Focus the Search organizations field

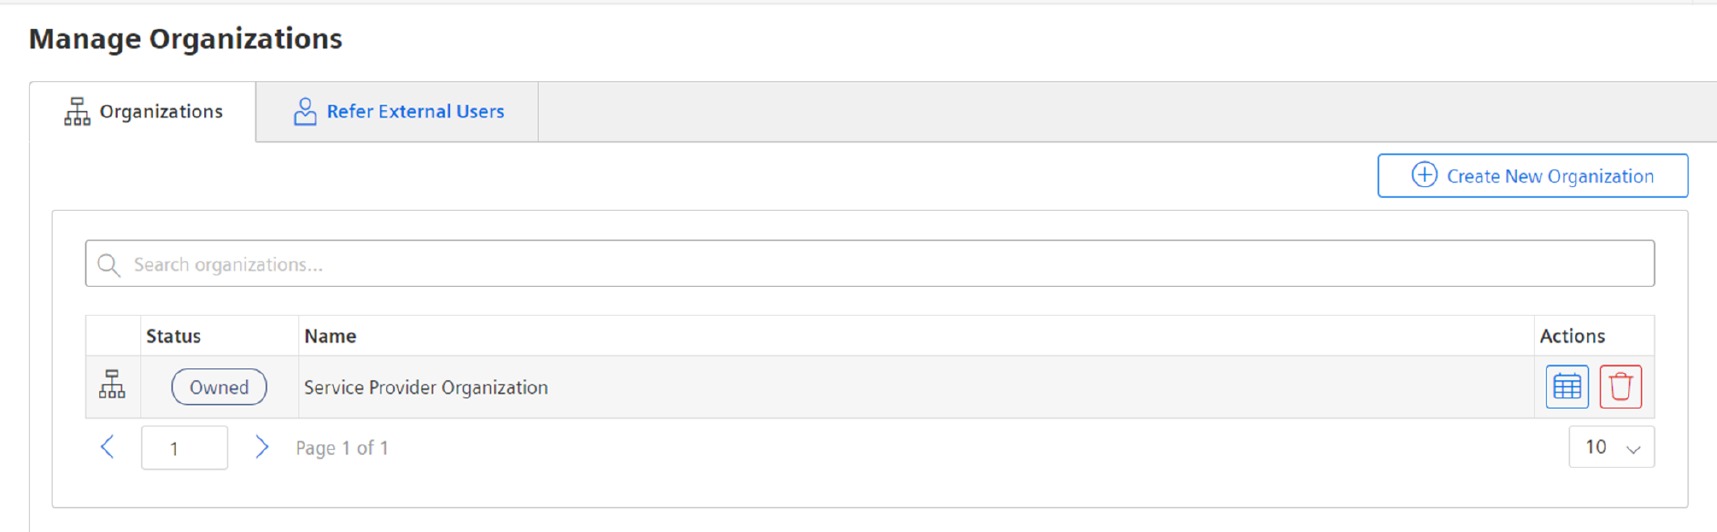[x=869, y=264]
